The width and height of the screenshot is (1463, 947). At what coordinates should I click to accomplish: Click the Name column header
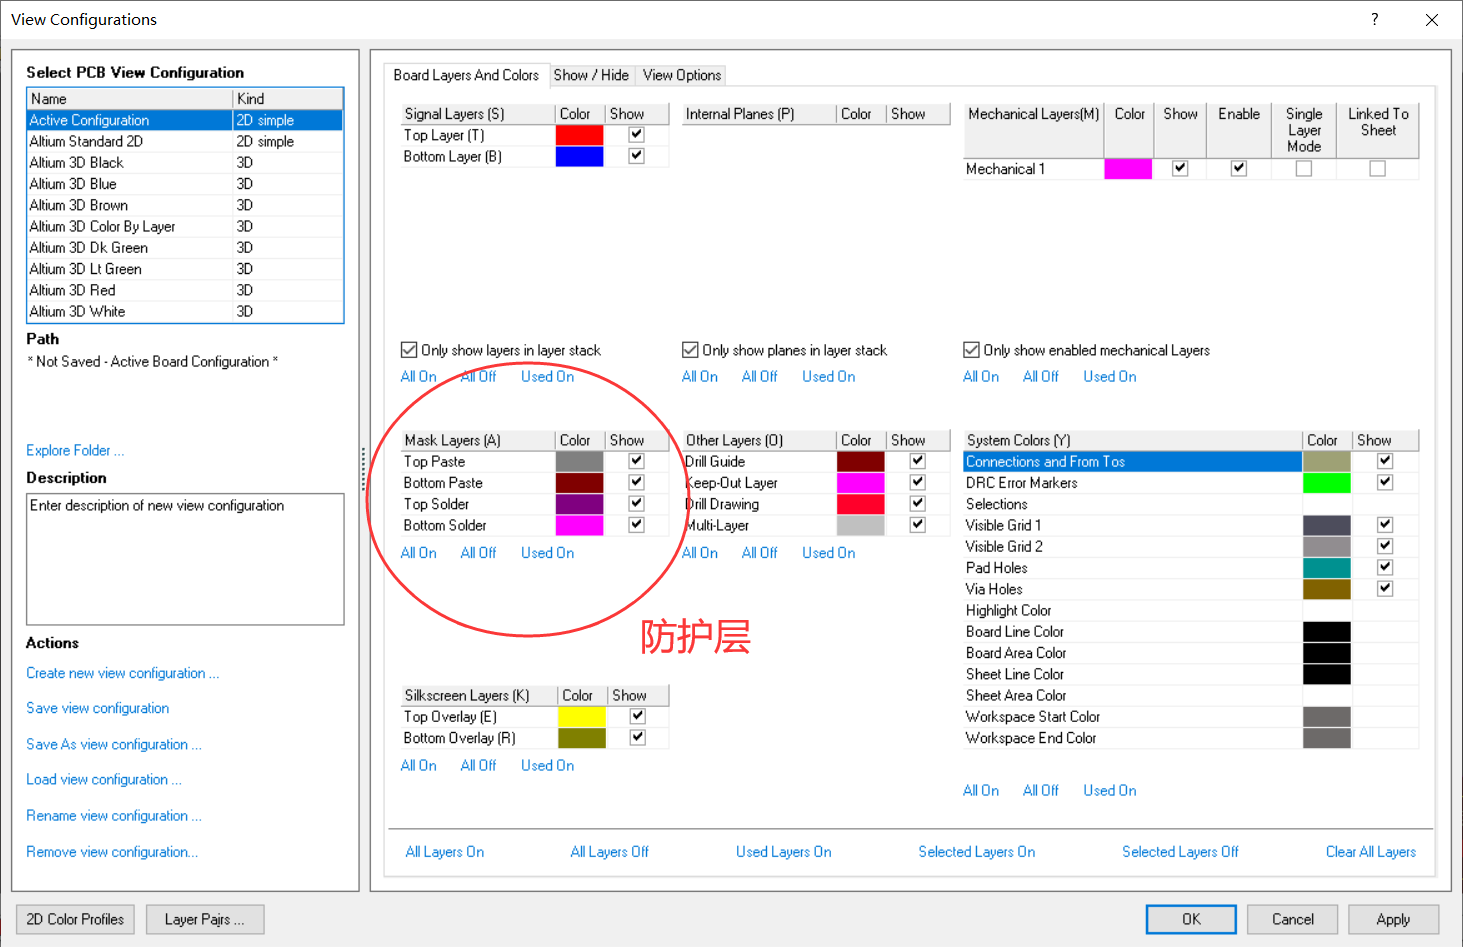point(130,98)
